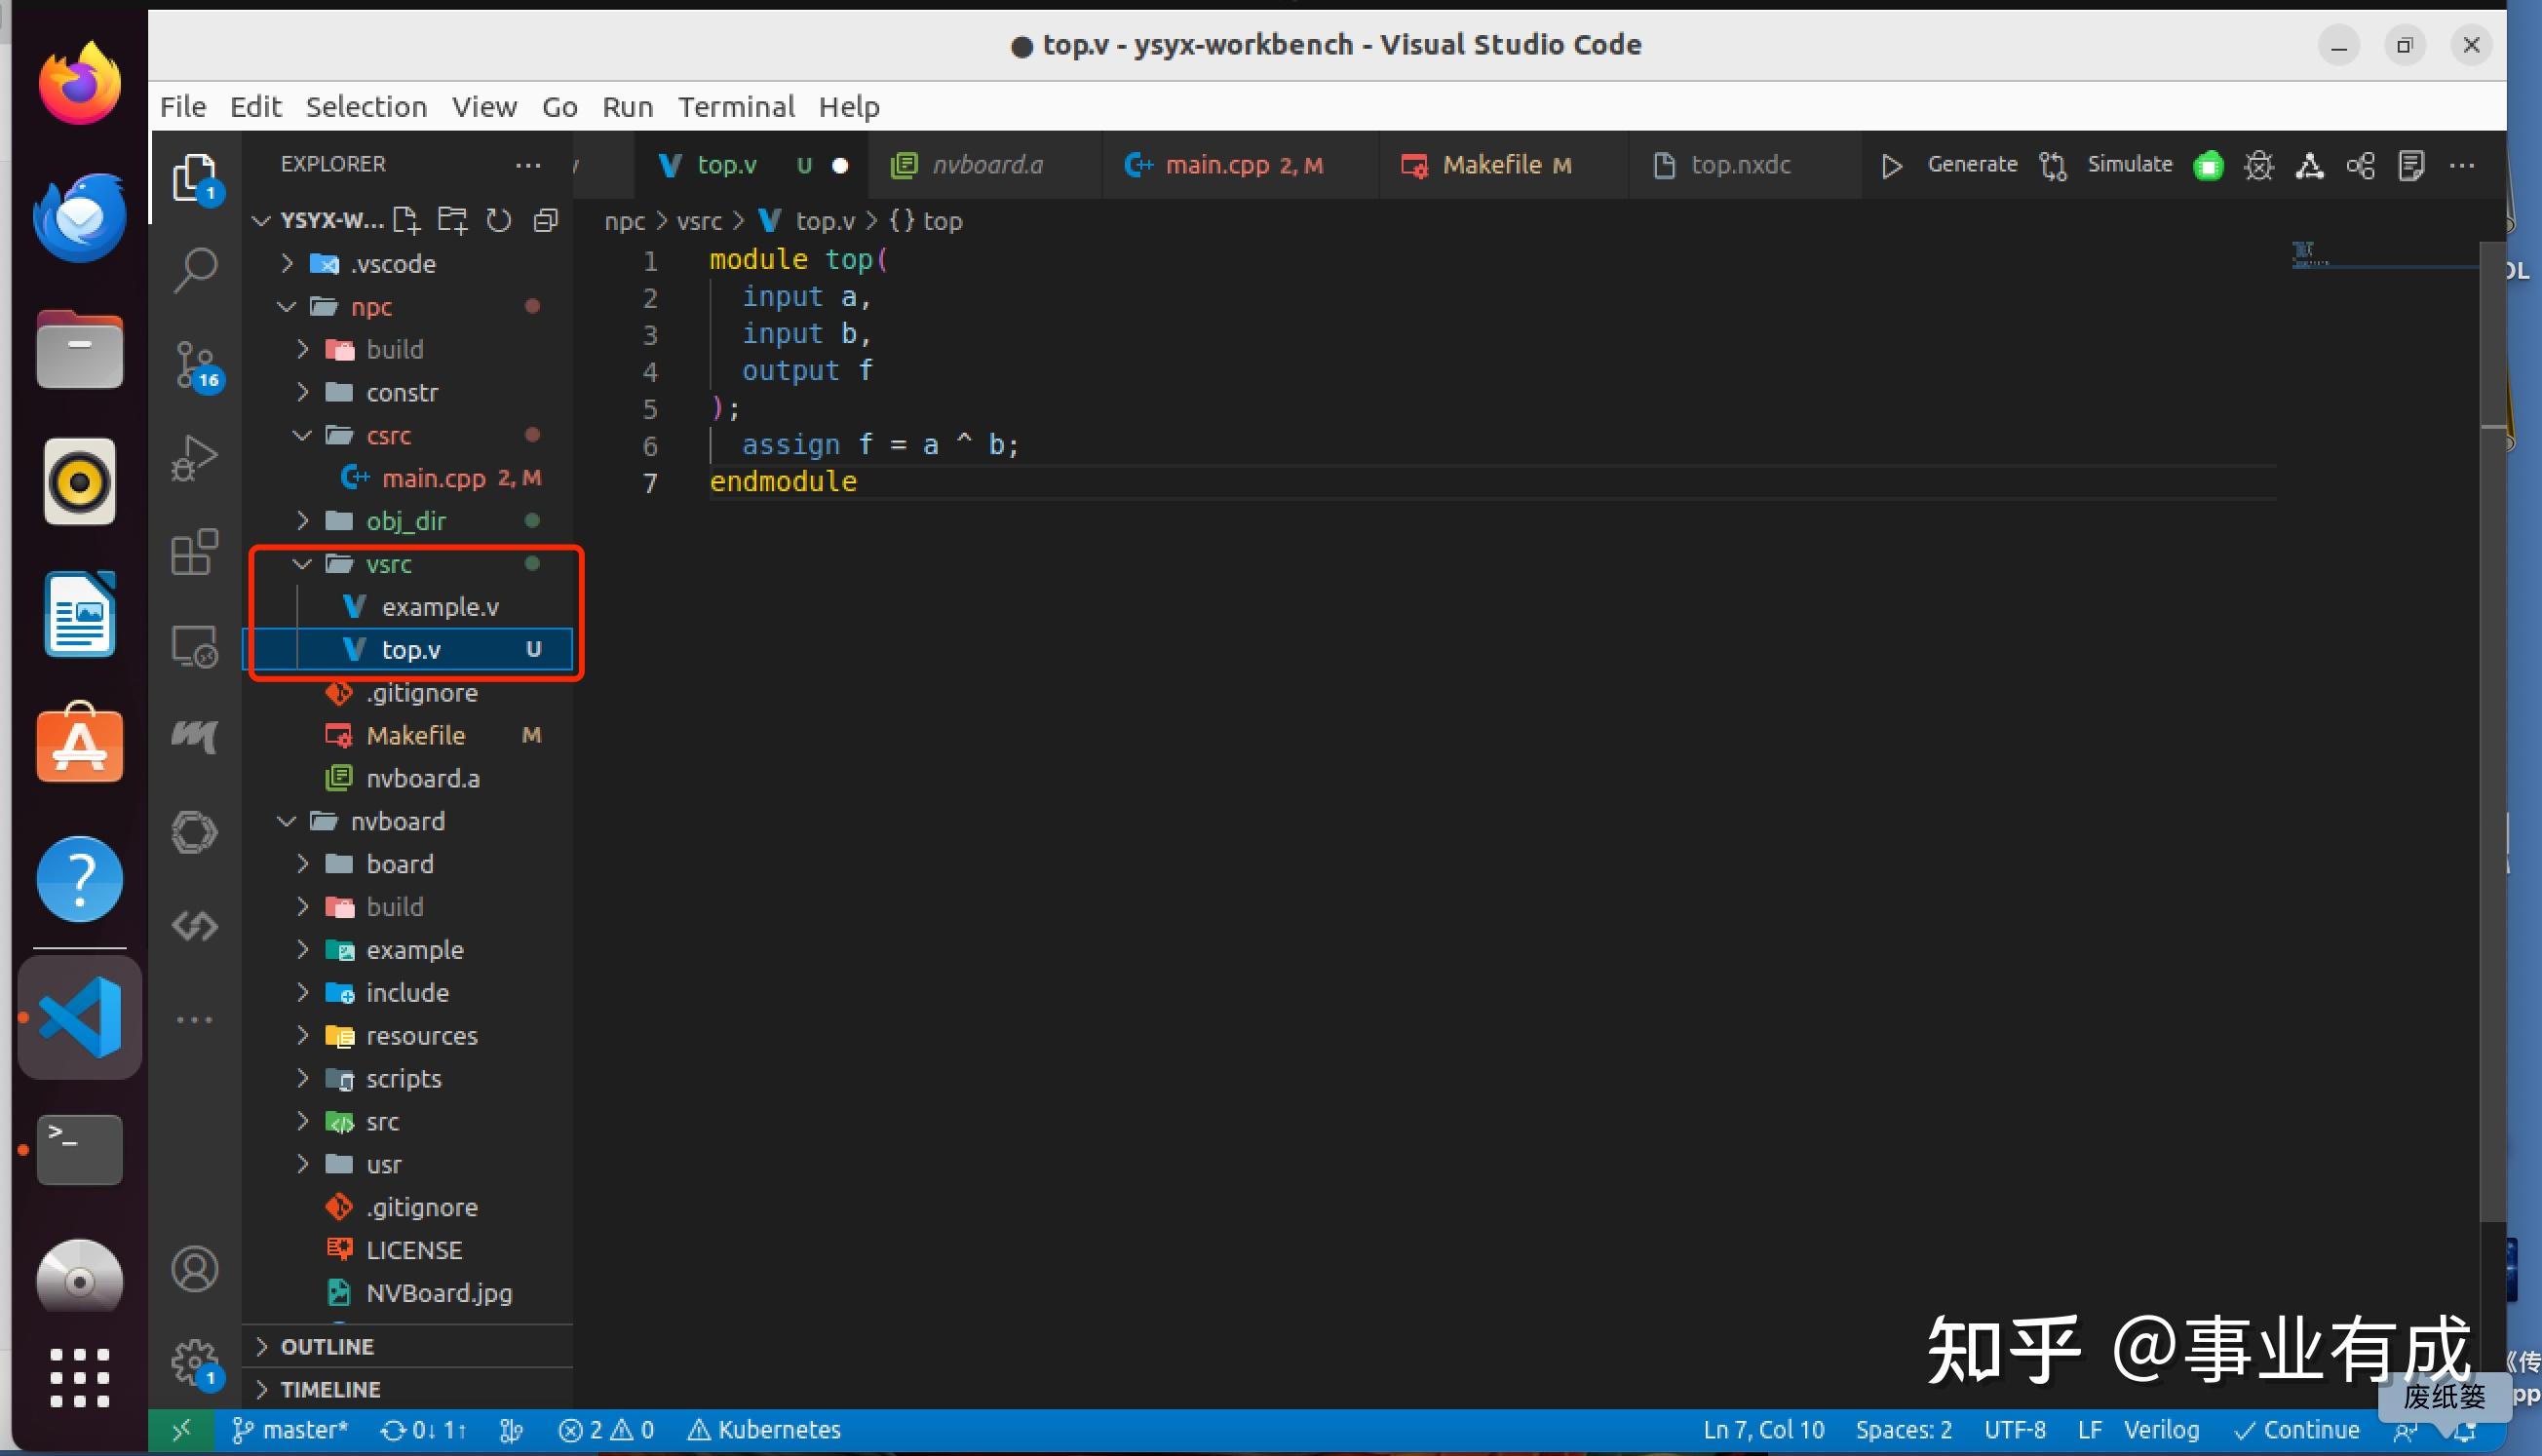Click the Generate button

pyautogui.click(x=1970, y=165)
